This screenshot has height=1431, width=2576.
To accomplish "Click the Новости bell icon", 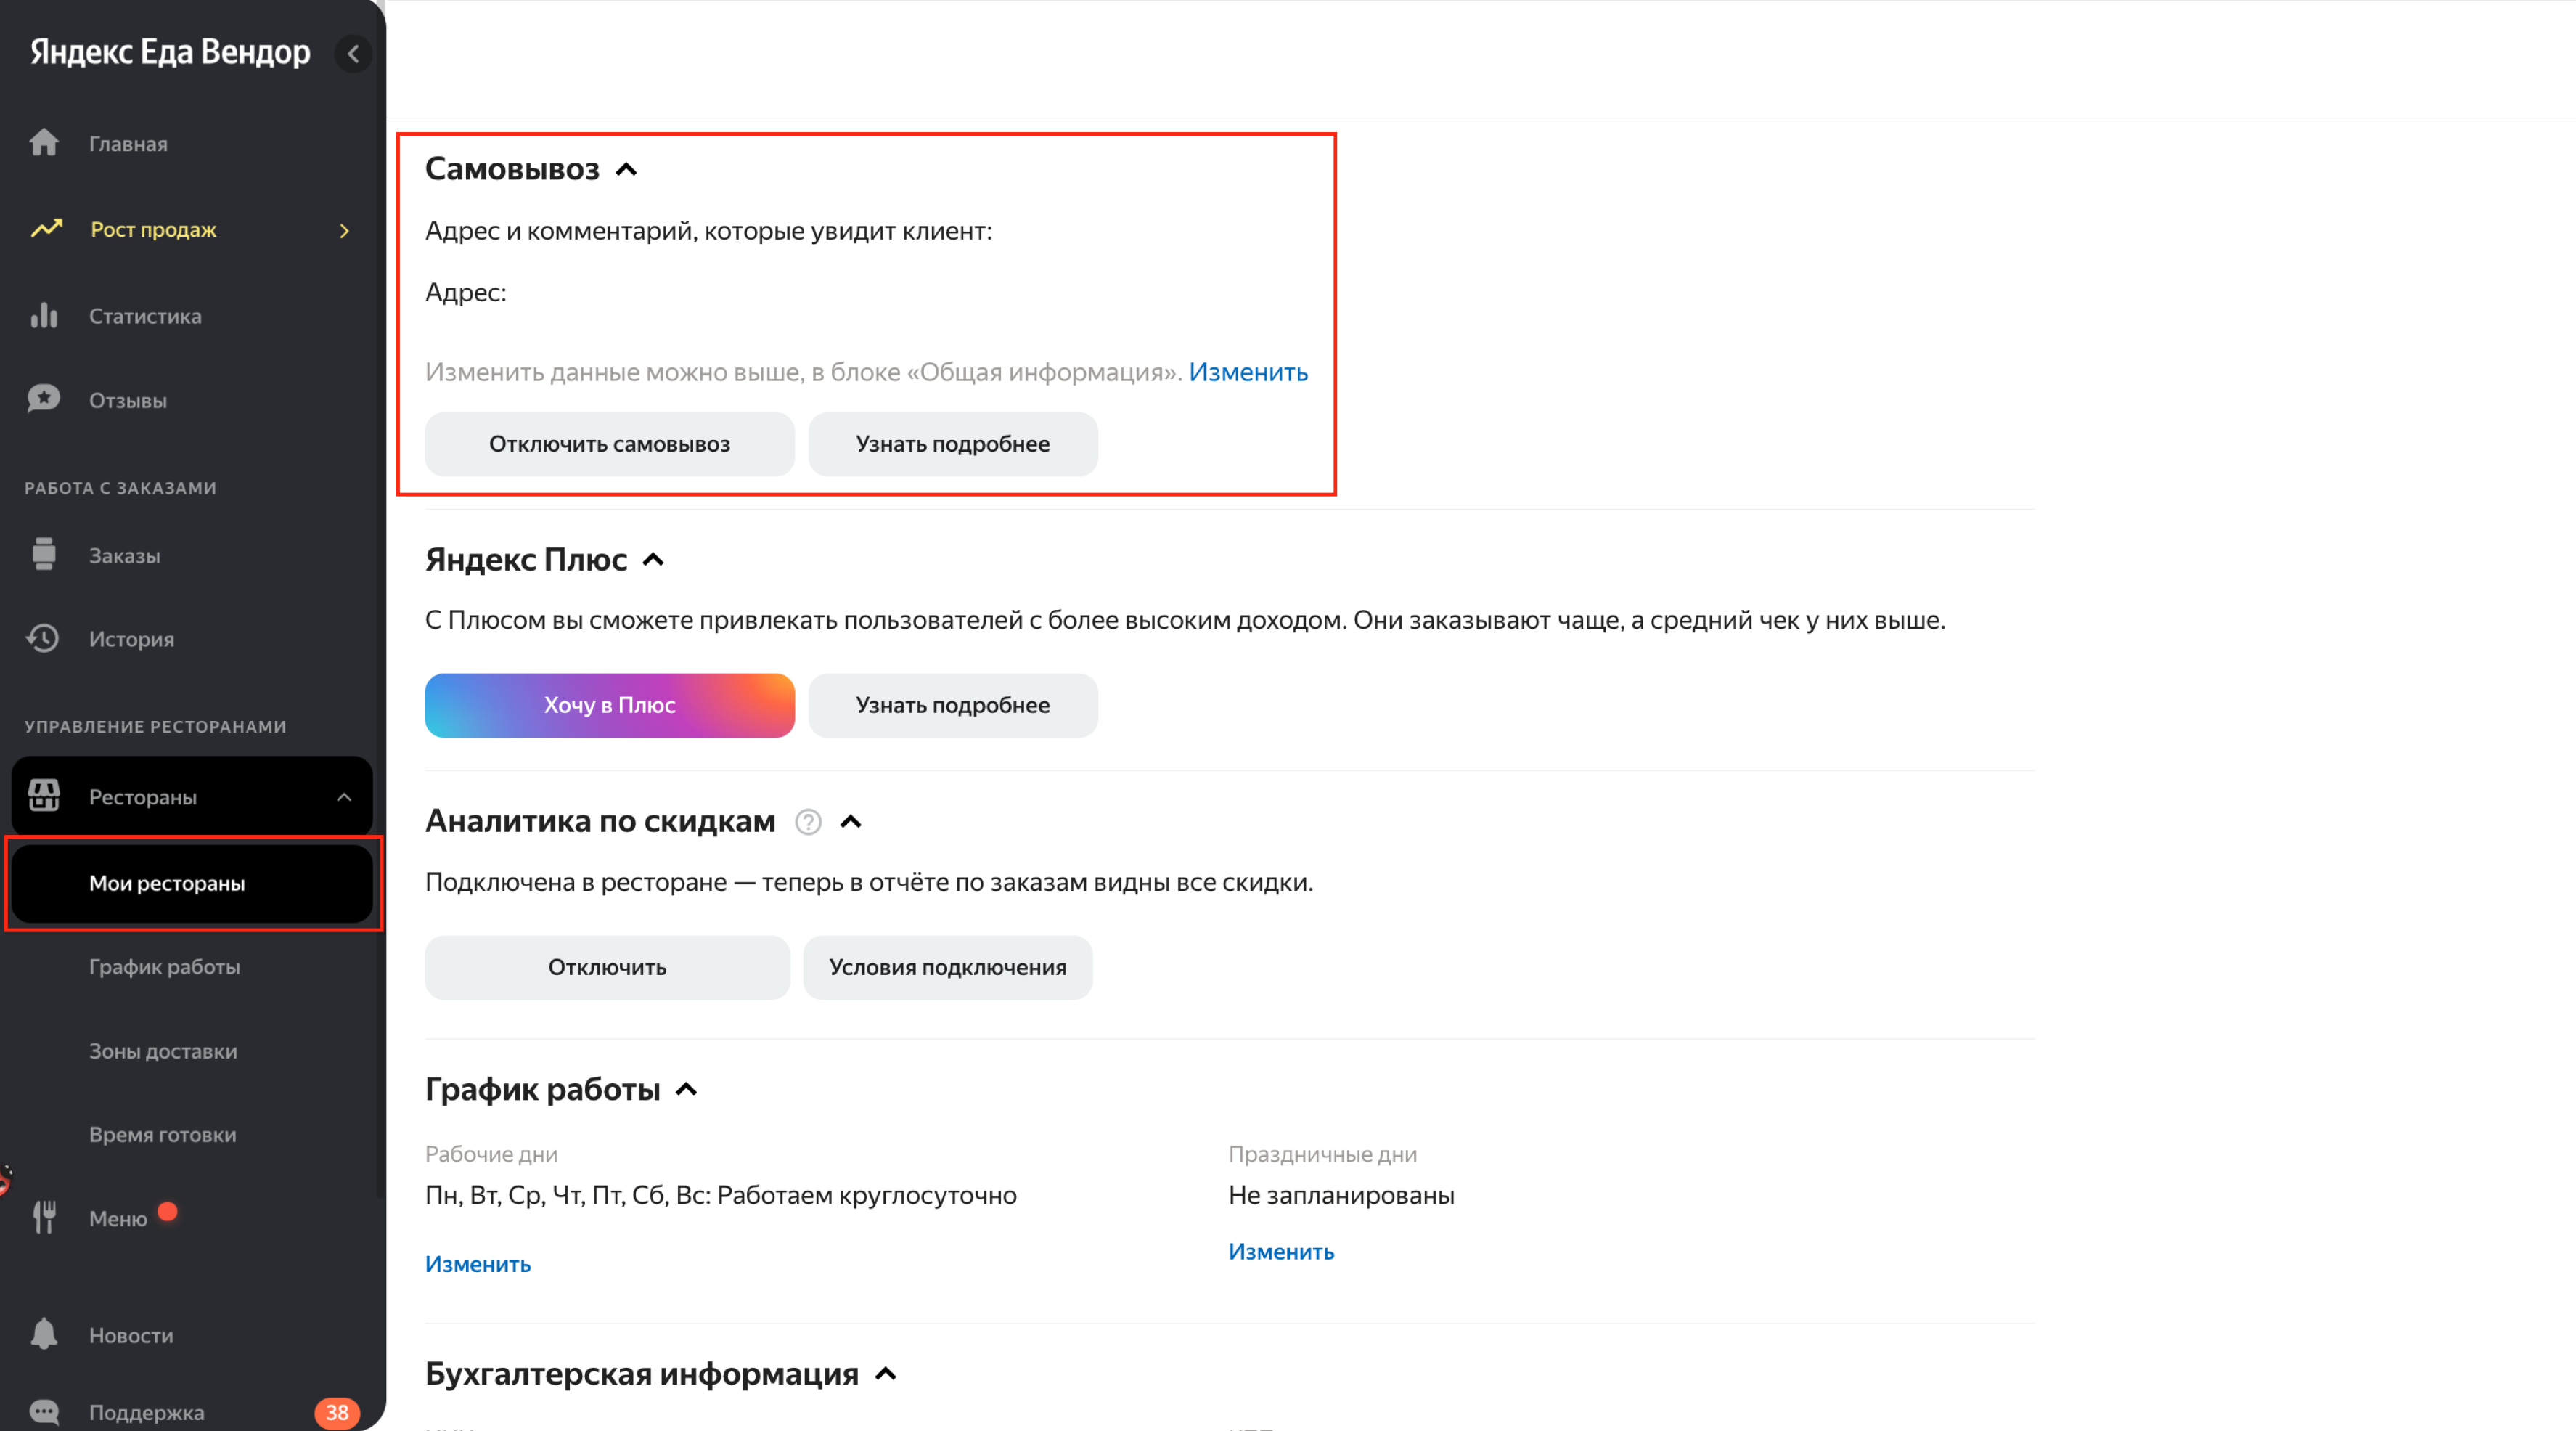I will [x=44, y=1334].
